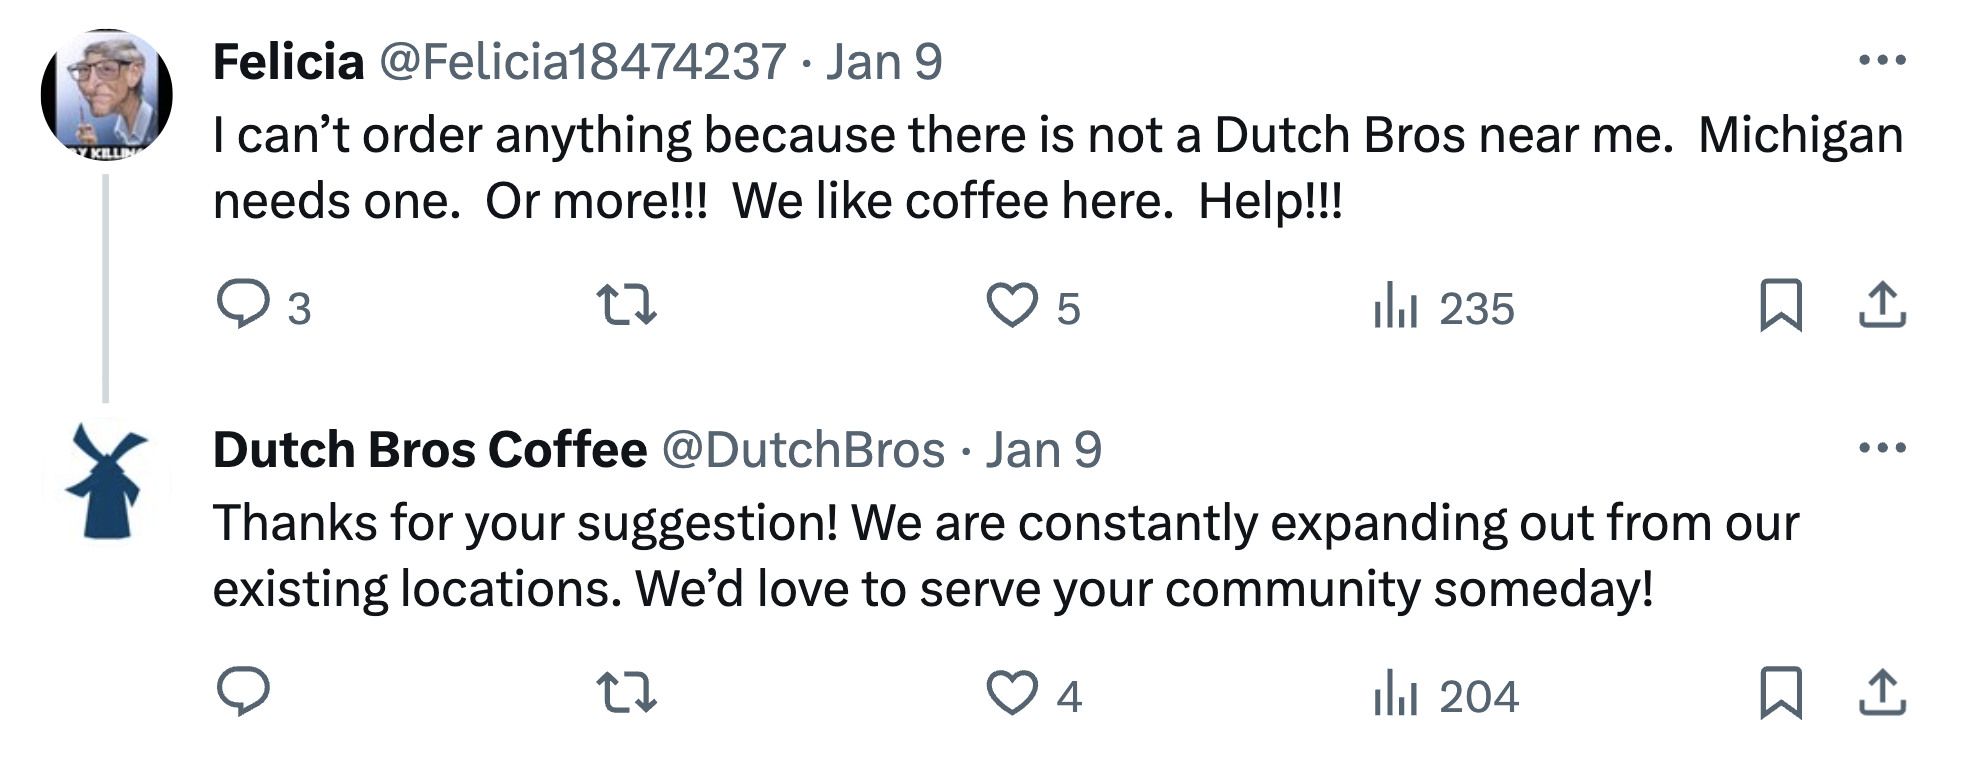
Task: View analytics for Dutch Bros reply
Action: (1396, 693)
